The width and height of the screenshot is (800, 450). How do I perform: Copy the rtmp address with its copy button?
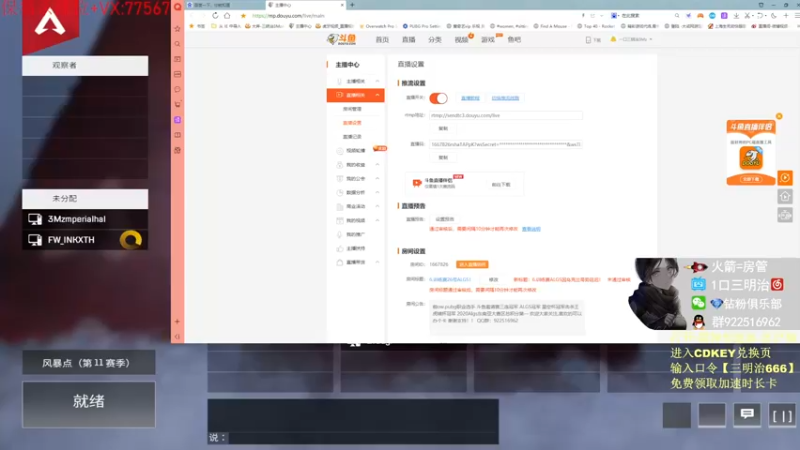coord(443,129)
